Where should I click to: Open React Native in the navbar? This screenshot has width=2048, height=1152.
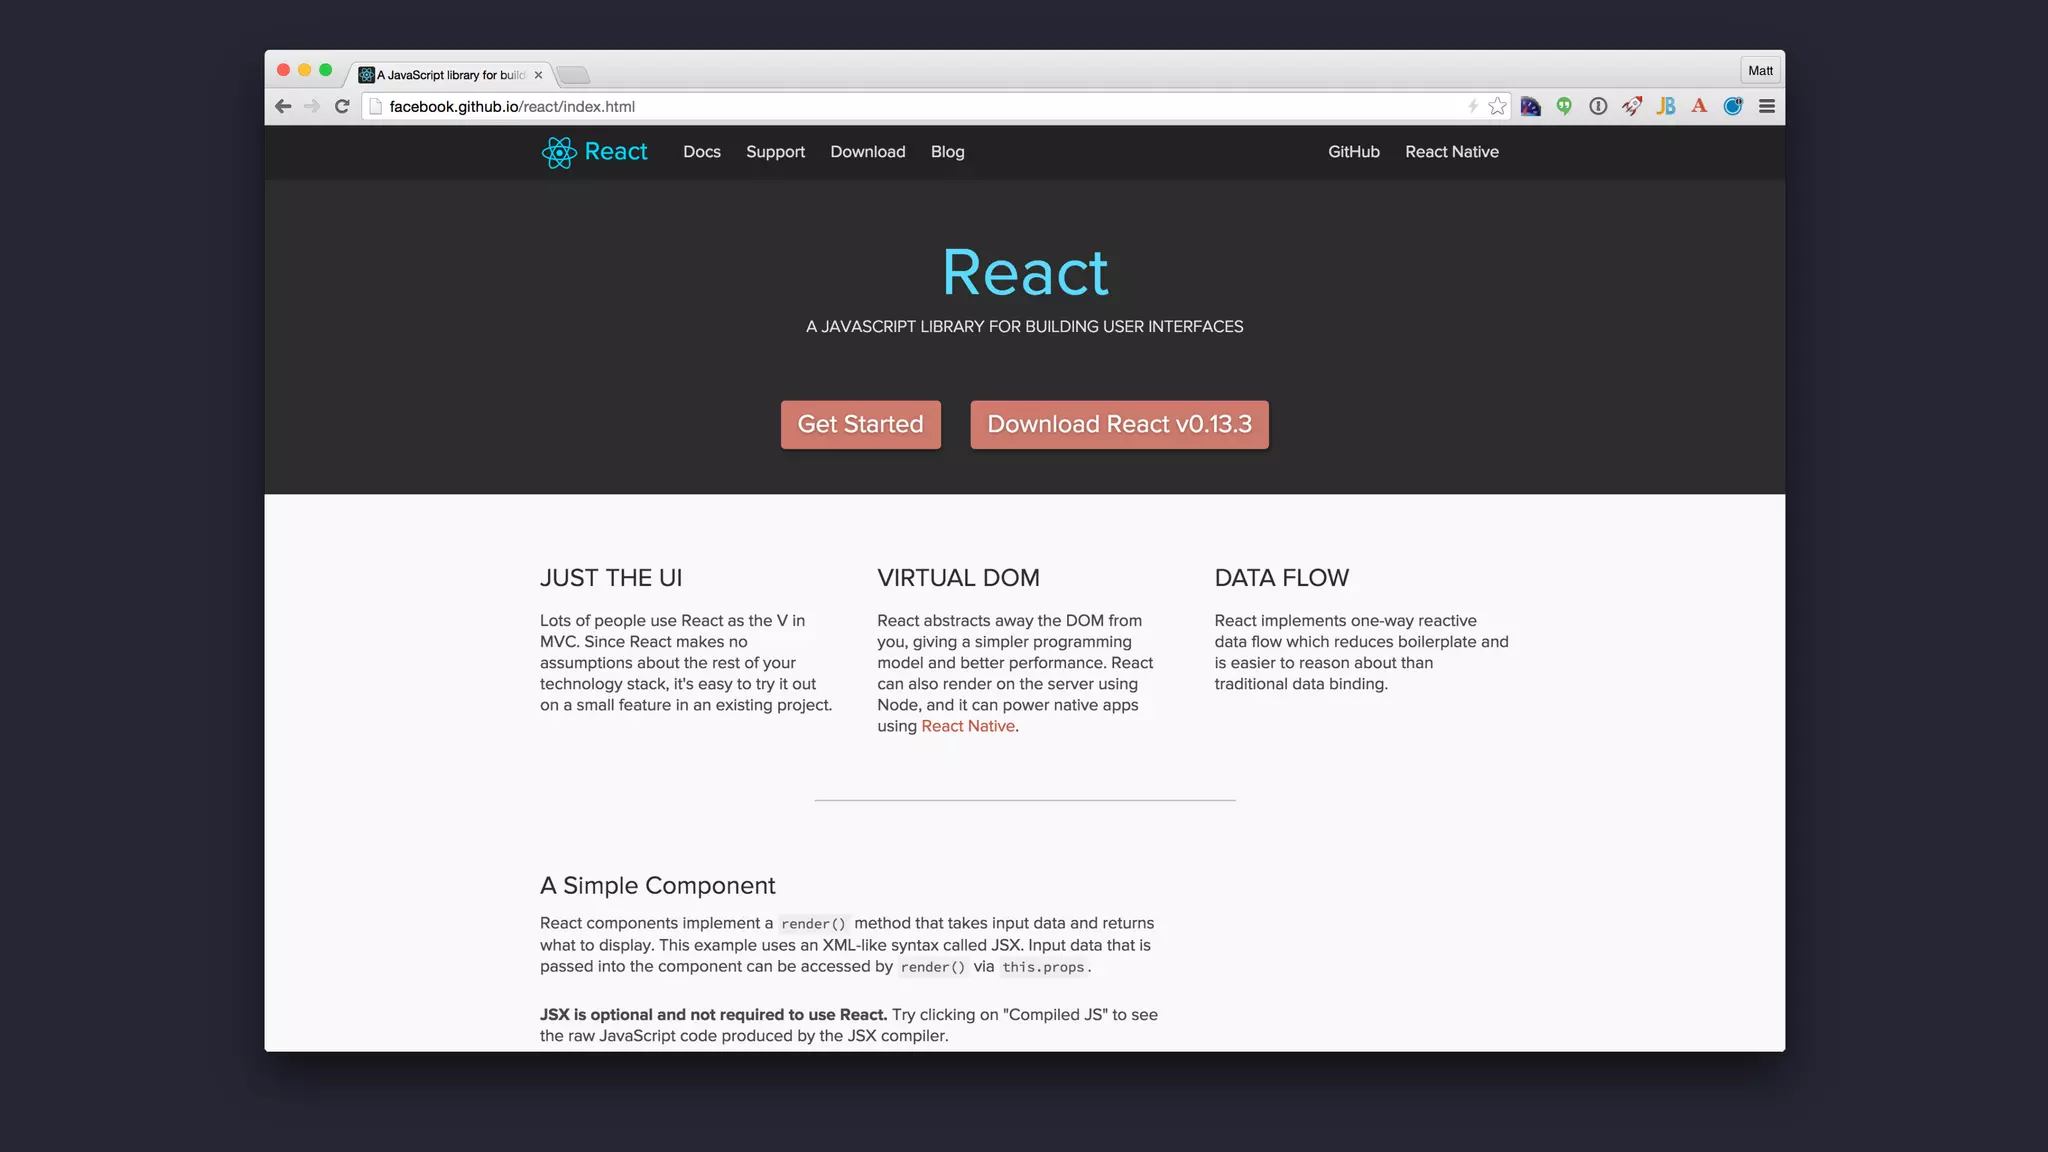point(1452,152)
